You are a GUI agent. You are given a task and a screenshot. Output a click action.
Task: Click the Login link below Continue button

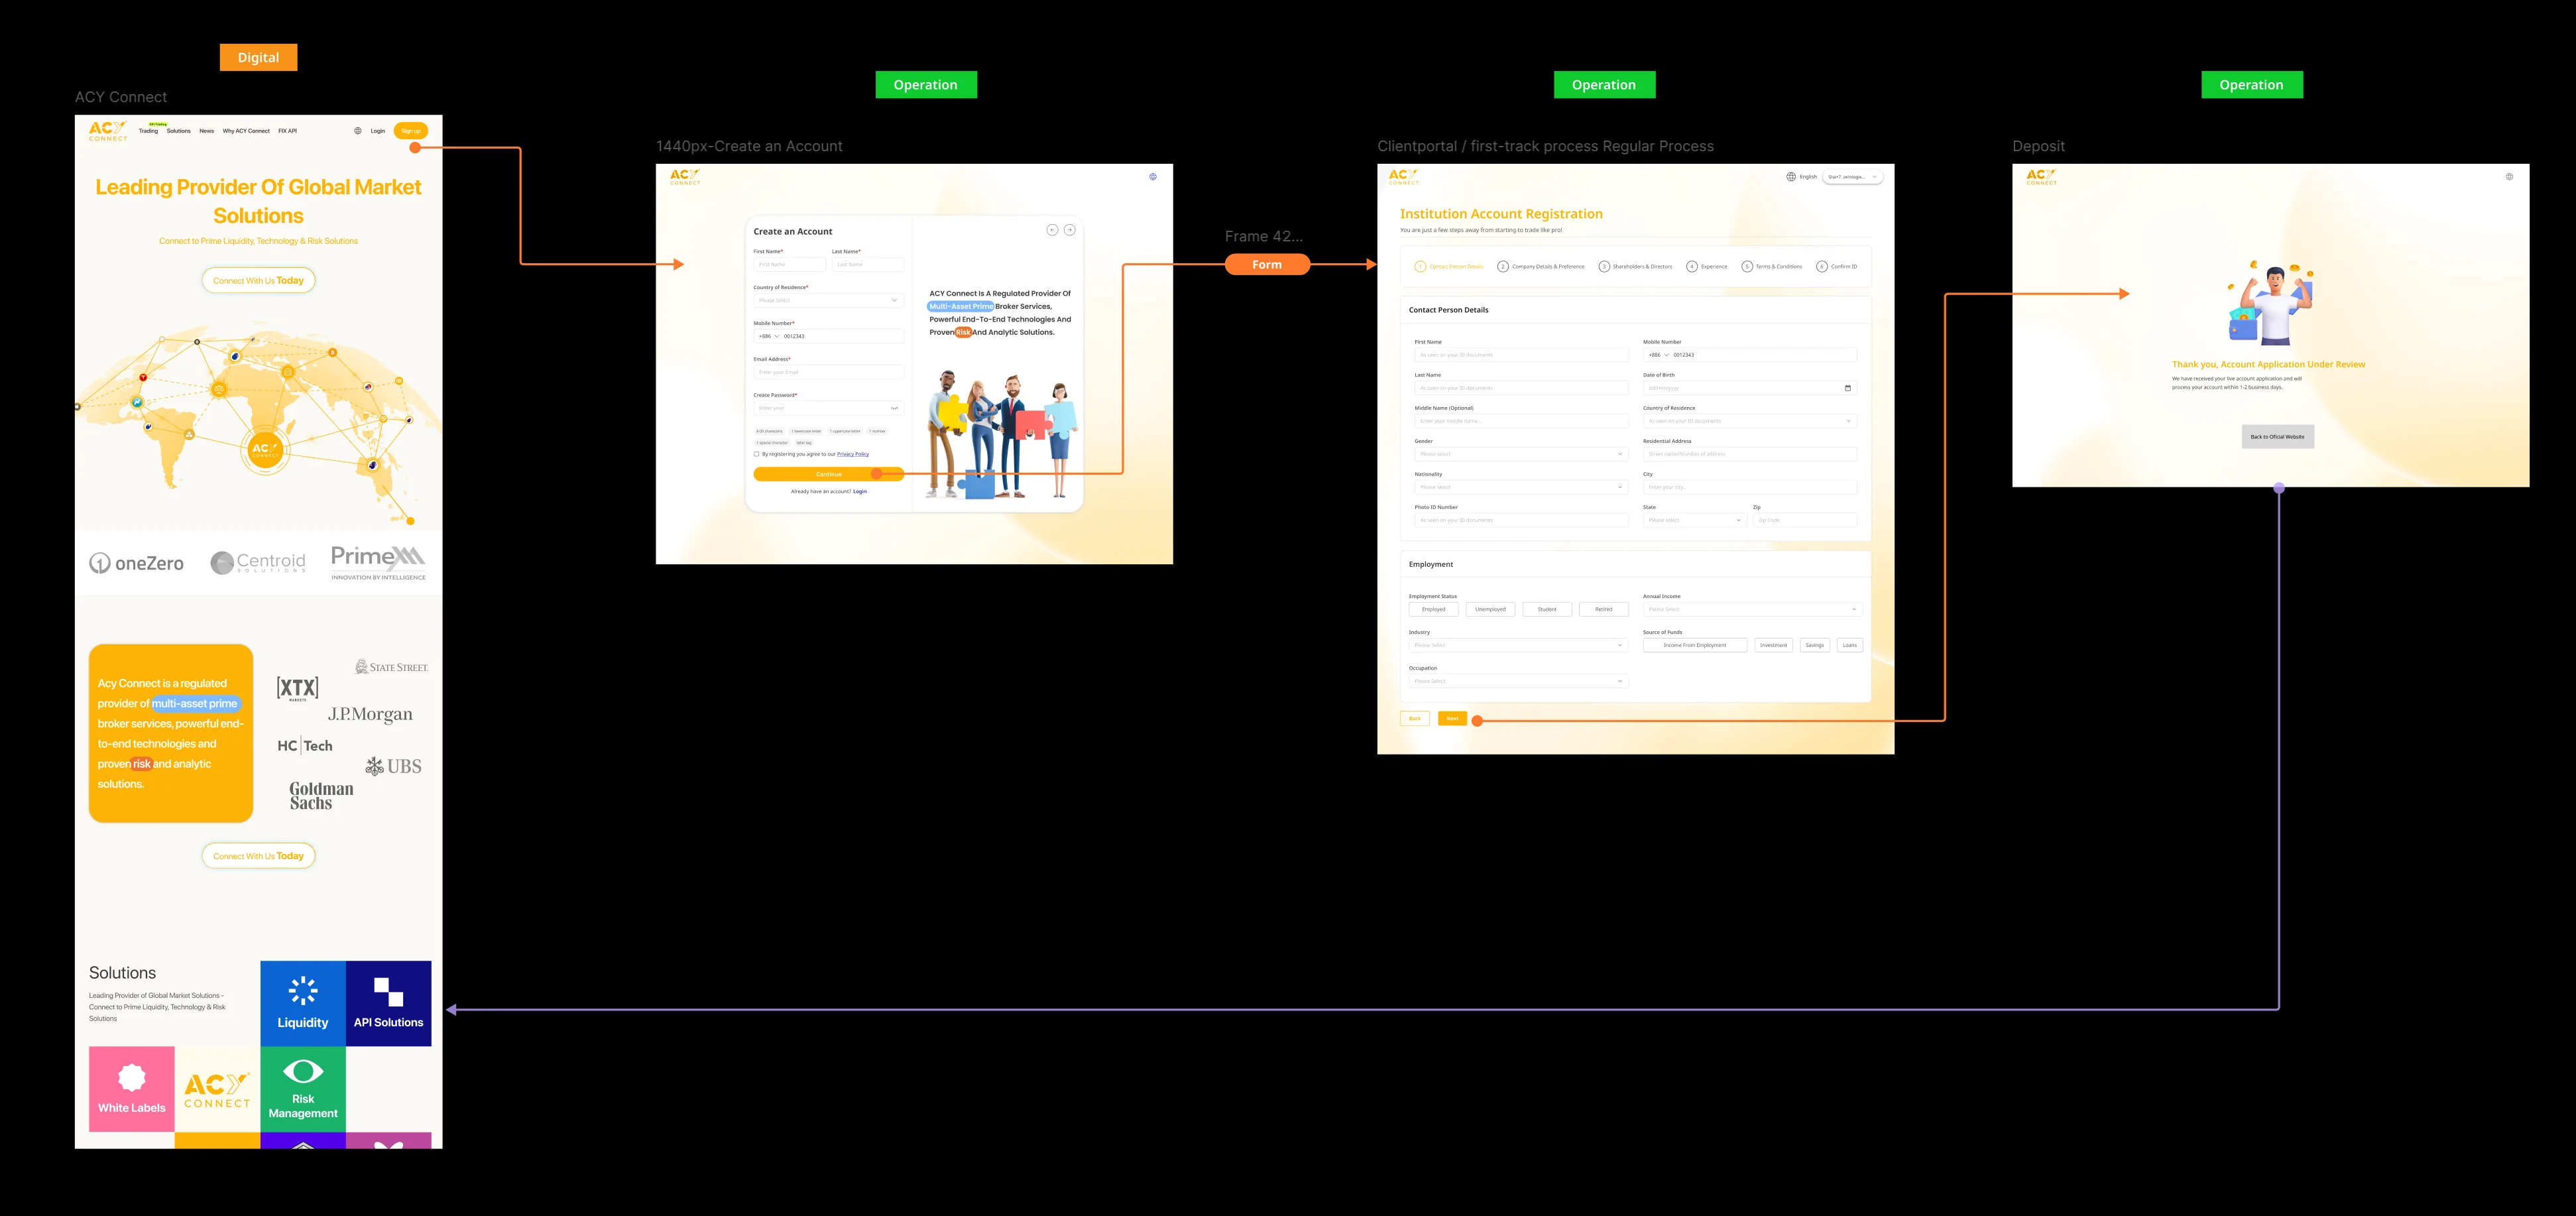click(860, 491)
